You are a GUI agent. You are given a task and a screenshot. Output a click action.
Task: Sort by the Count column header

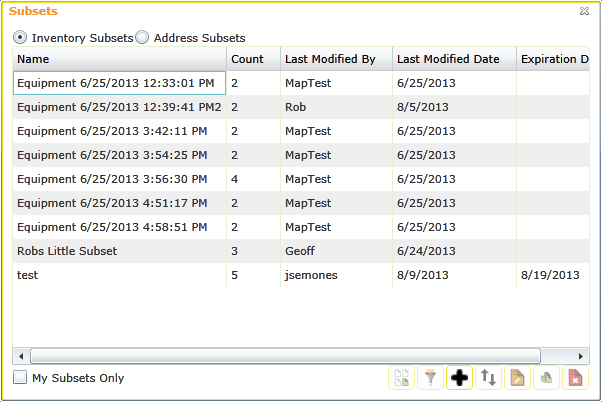point(253,59)
